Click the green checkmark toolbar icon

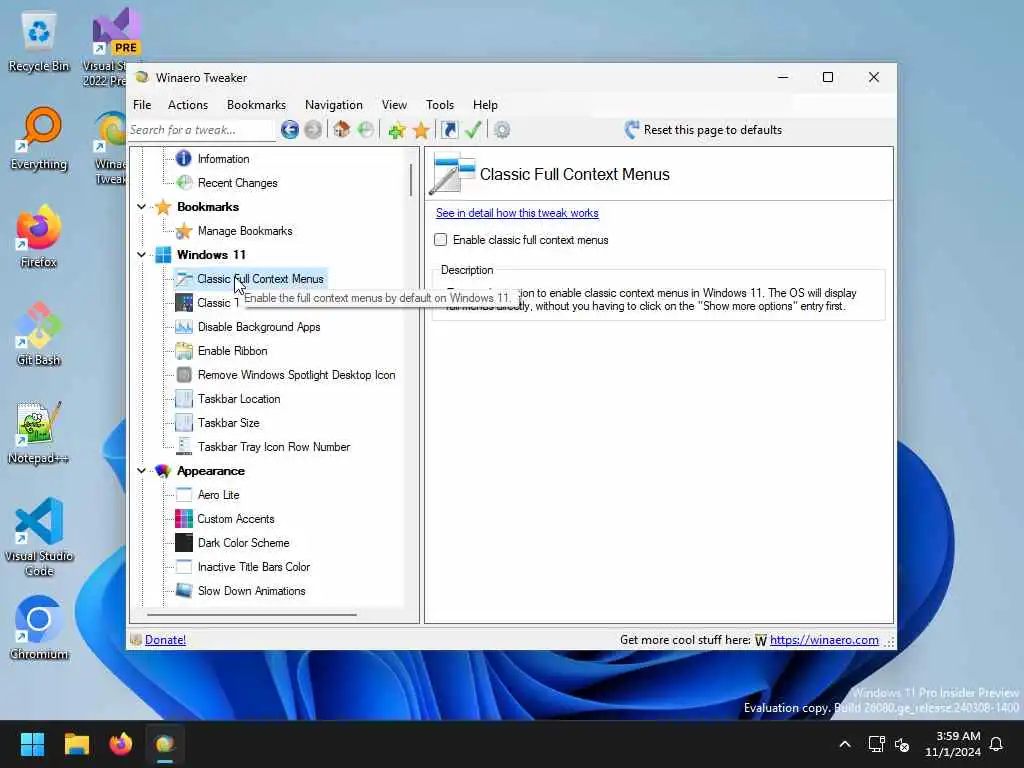point(473,130)
